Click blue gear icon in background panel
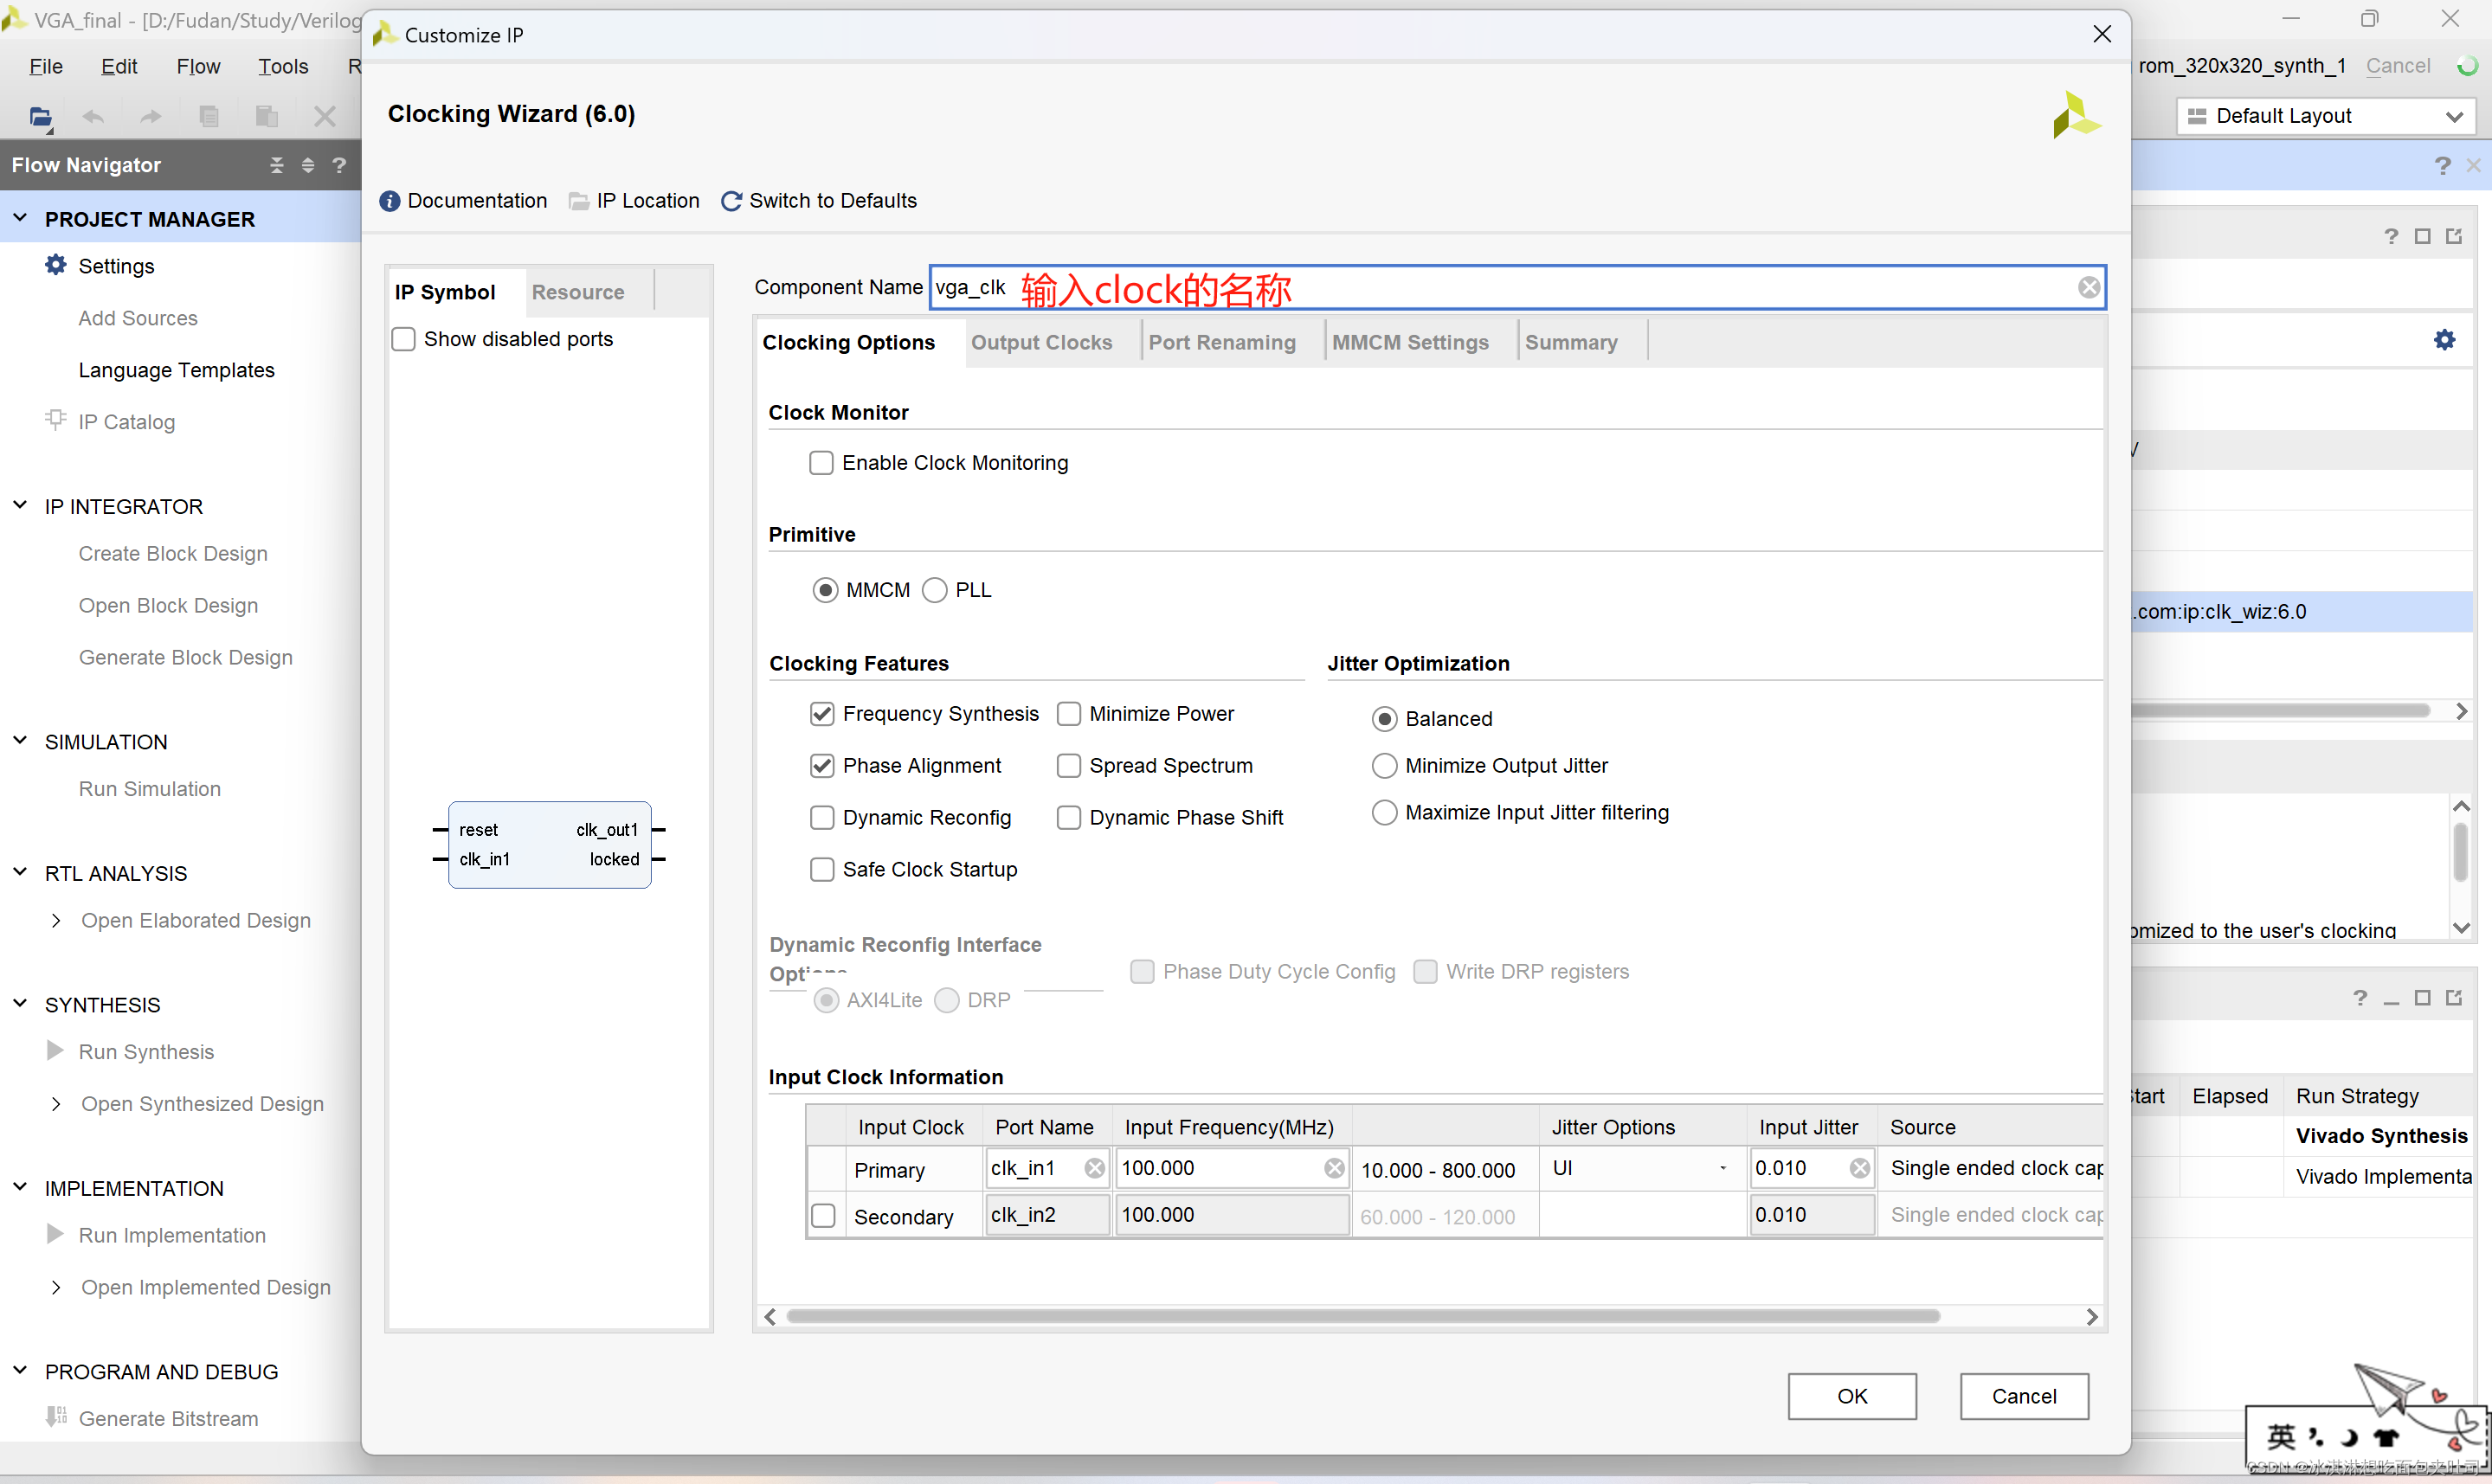Image resolution: width=2492 pixels, height=1484 pixels. tap(2444, 340)
